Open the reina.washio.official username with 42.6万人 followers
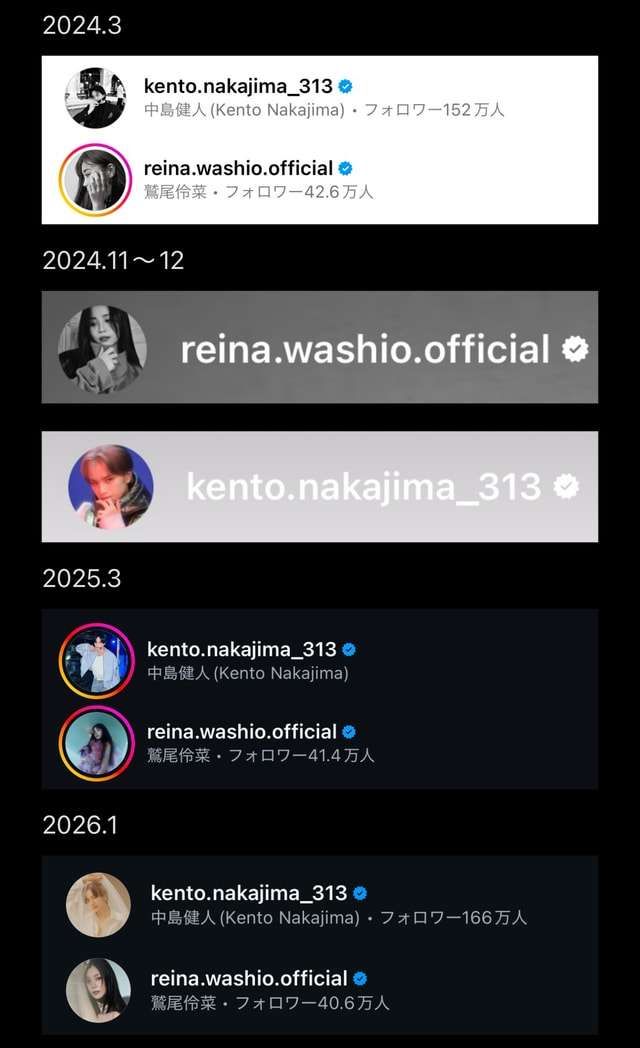The image size is (640, 1048). click(x=238, y=168)
